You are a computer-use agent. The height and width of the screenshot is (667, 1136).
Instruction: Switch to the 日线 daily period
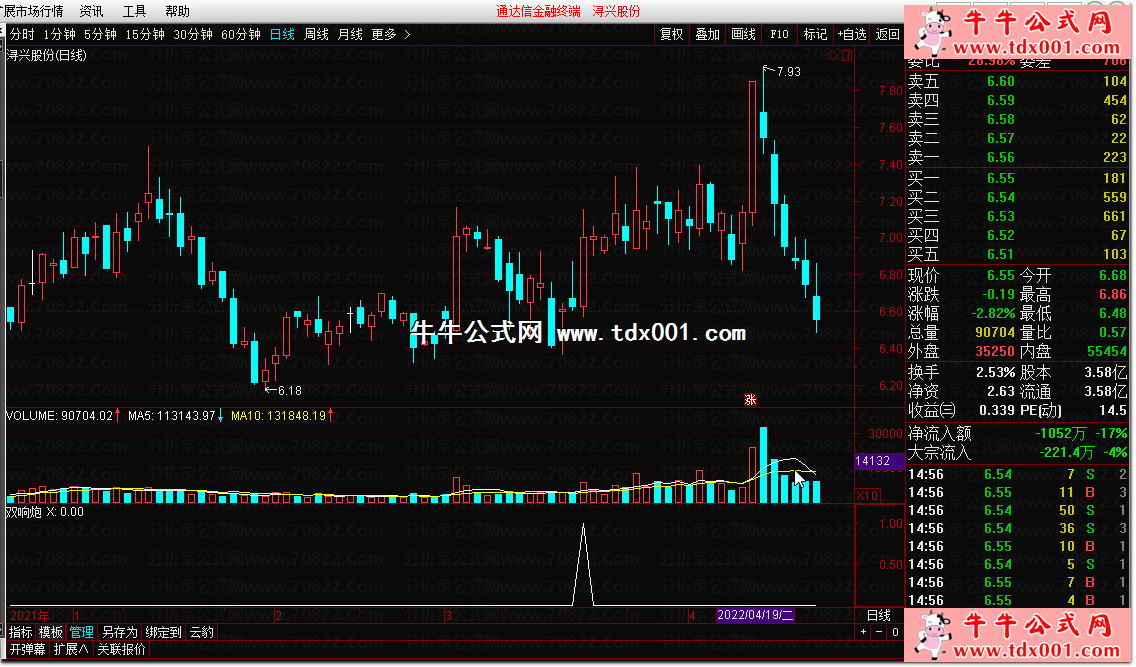[282, 34]
